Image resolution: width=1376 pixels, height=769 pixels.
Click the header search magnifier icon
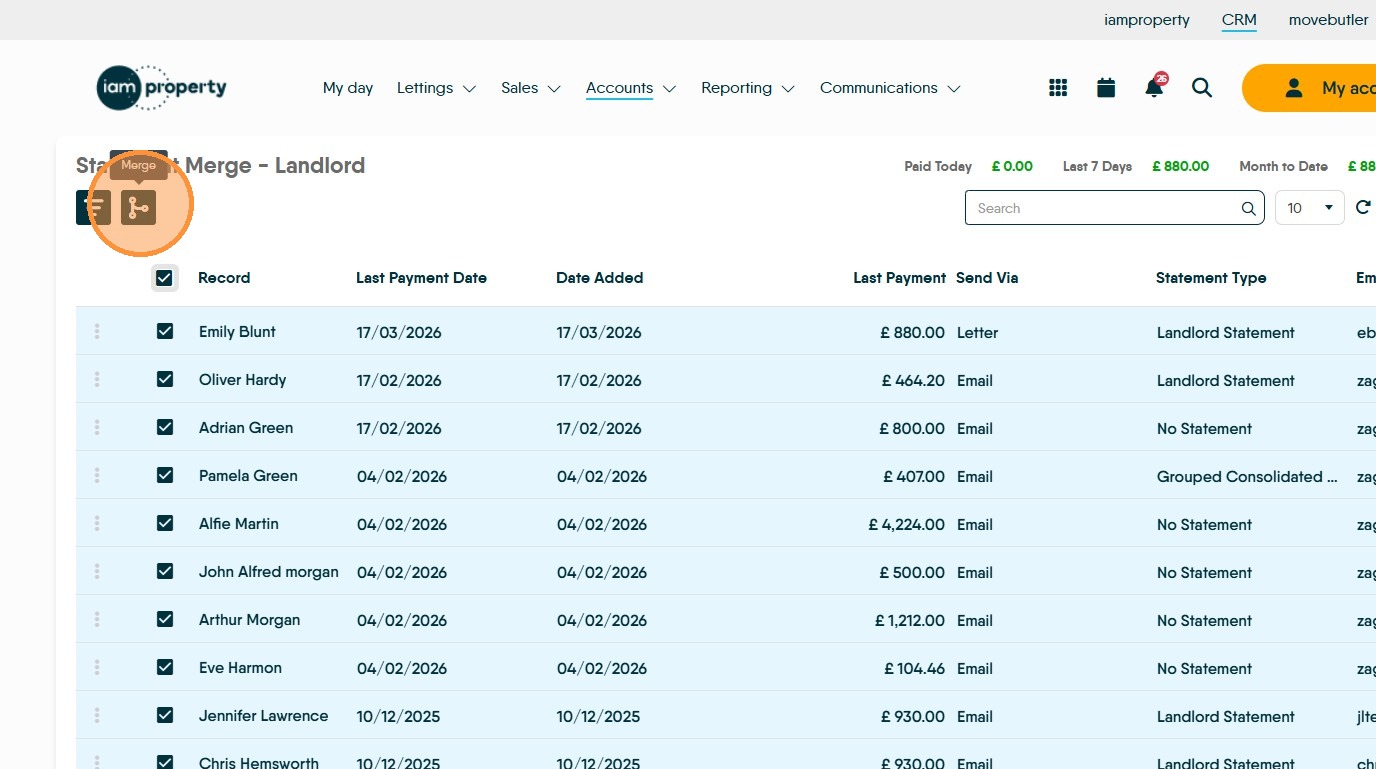click(1202, 88)
